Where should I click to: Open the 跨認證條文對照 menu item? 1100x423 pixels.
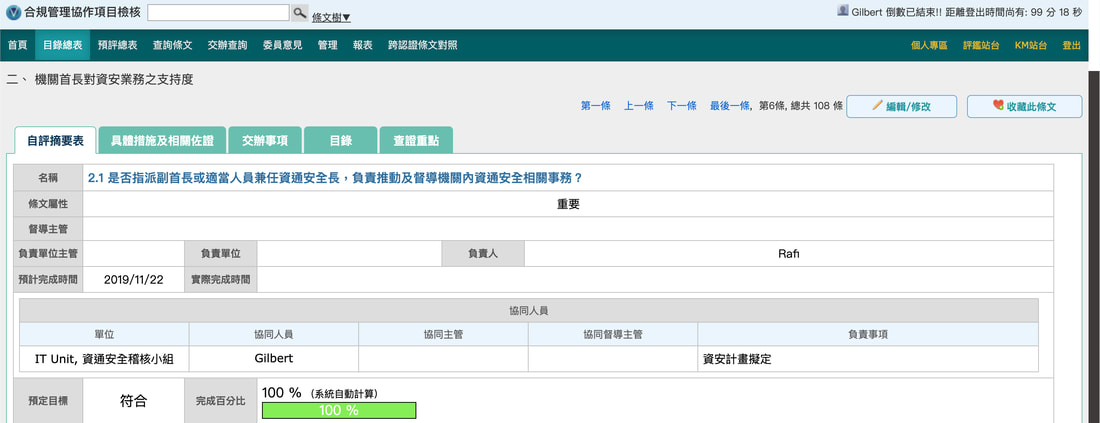click(x=423, y=45)
